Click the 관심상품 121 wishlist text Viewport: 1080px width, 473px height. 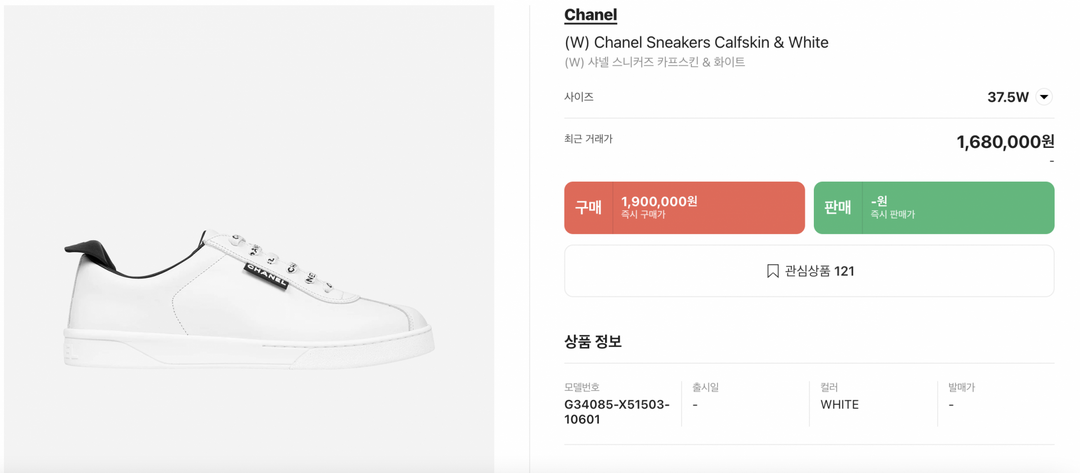[x=819, y=271]
